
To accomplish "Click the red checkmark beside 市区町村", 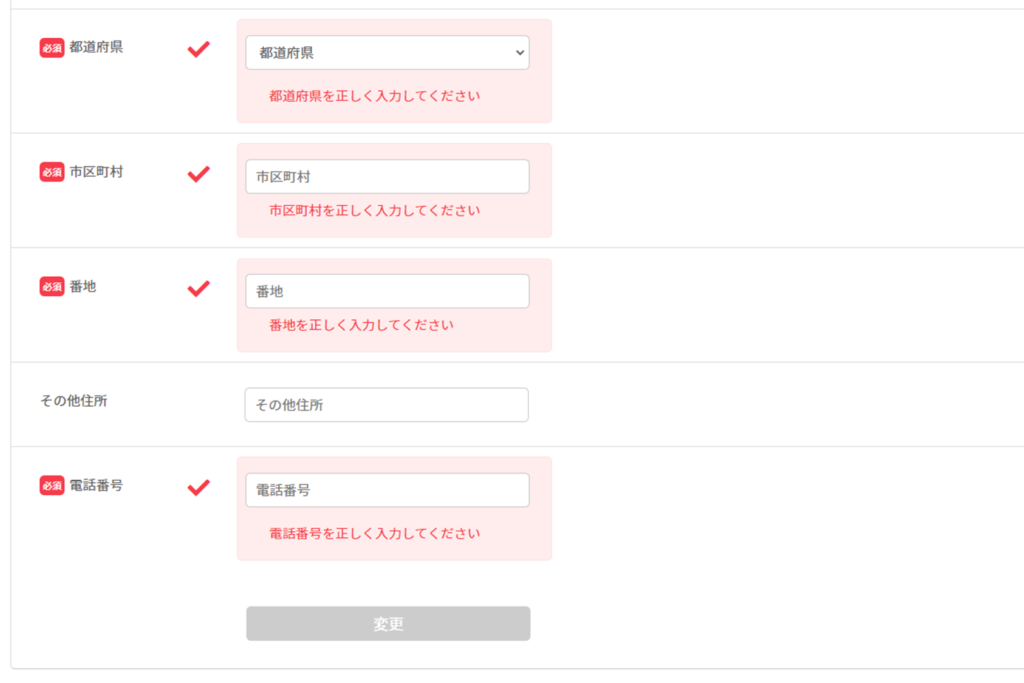I will 199,174.
